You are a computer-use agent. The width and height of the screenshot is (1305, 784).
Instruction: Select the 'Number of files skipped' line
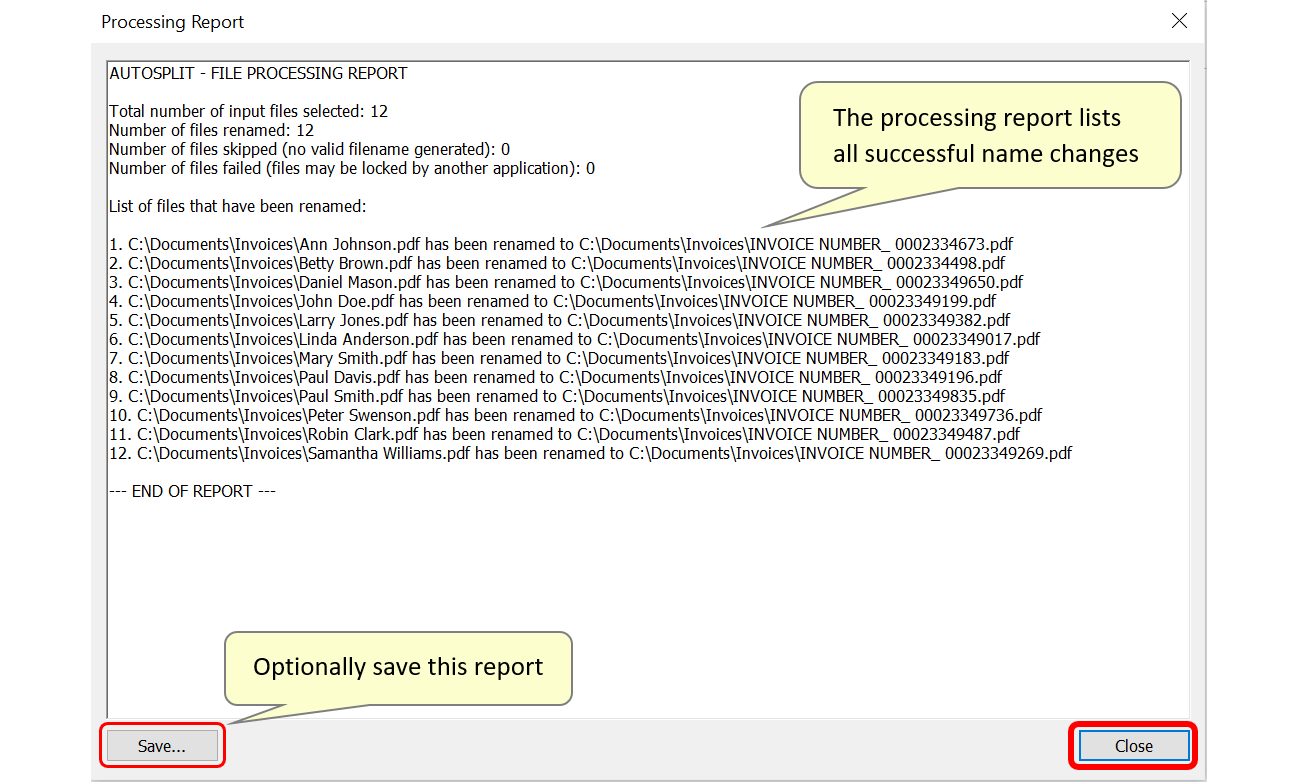[309, 149]
